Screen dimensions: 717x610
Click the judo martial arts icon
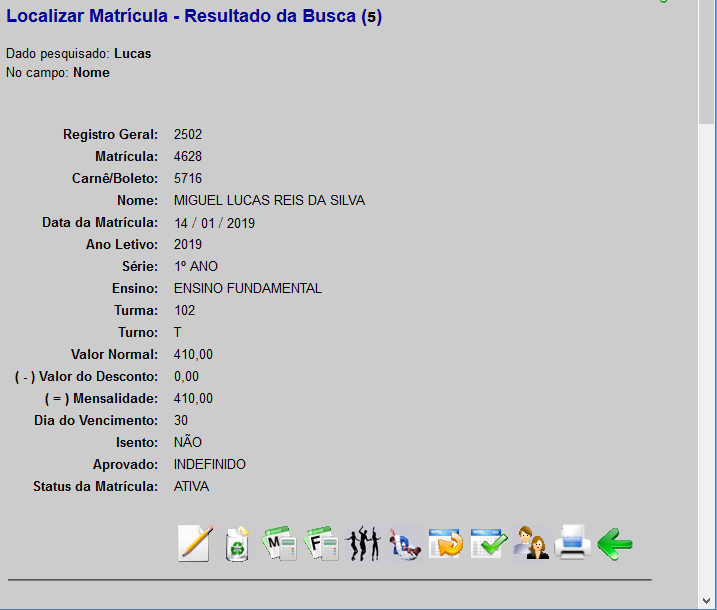(x=404, y=543)
